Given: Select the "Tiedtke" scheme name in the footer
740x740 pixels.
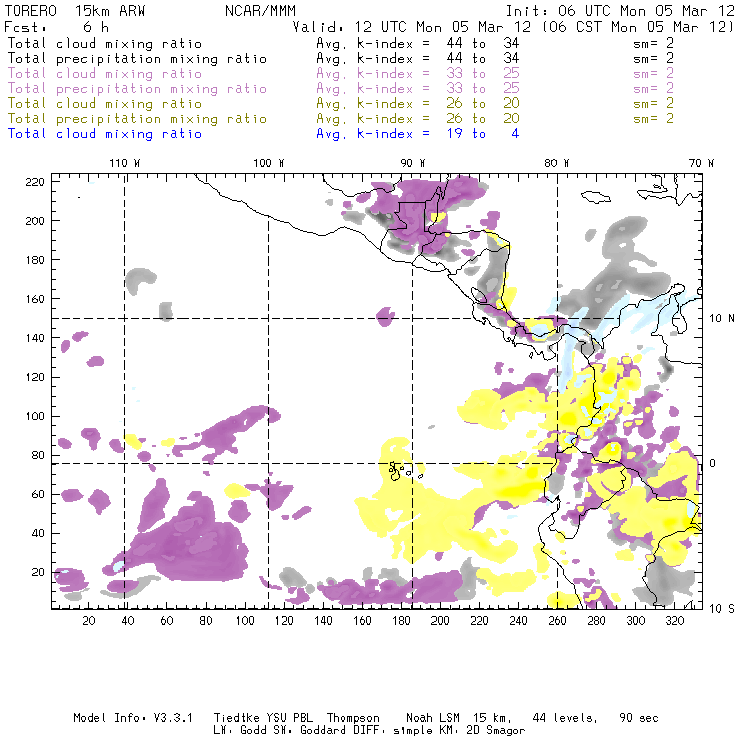Looking at the screenshot, I should coord(237,718).
